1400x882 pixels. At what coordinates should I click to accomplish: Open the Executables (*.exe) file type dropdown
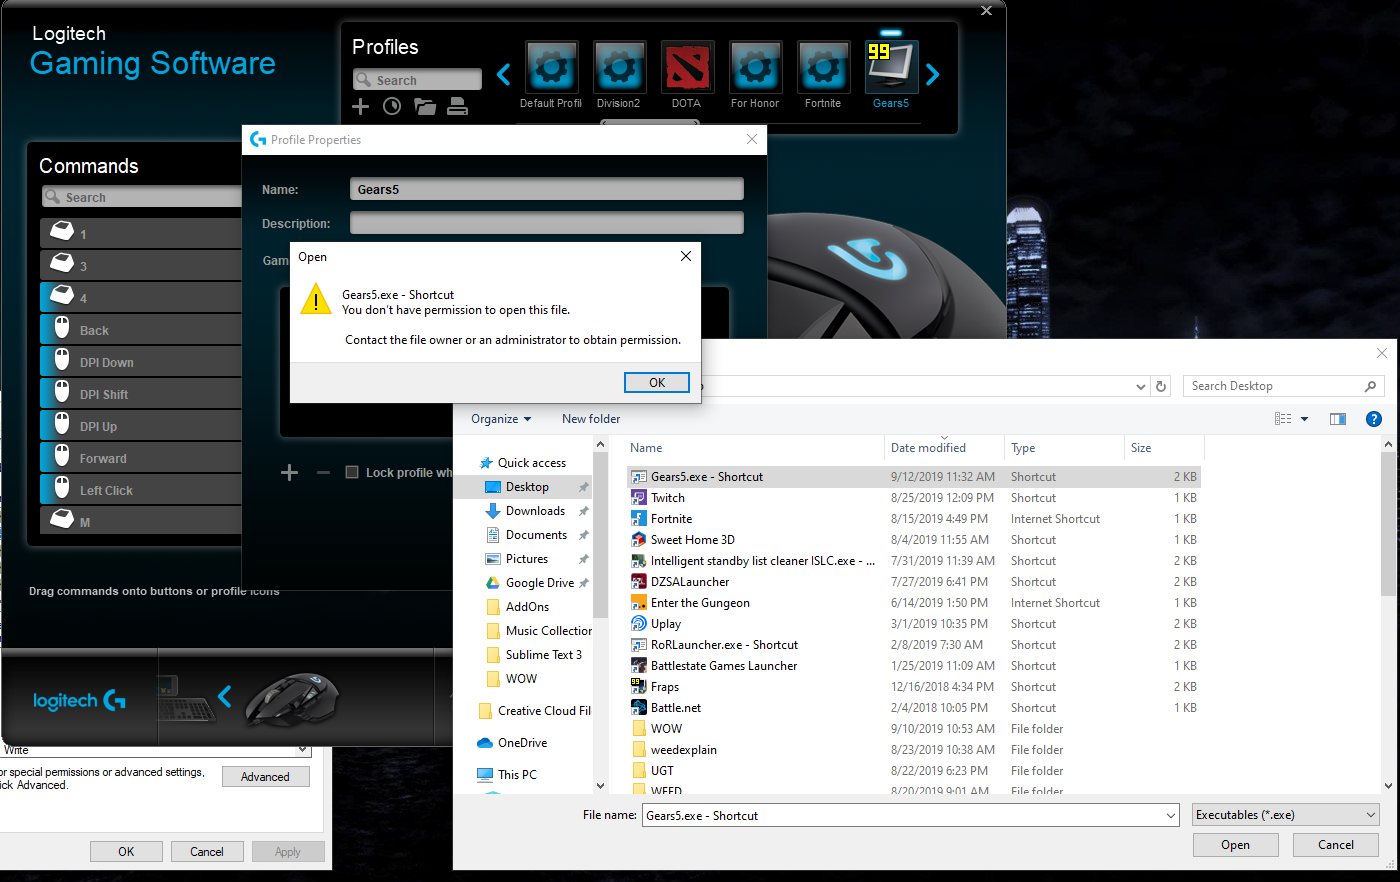(1286, 815)
